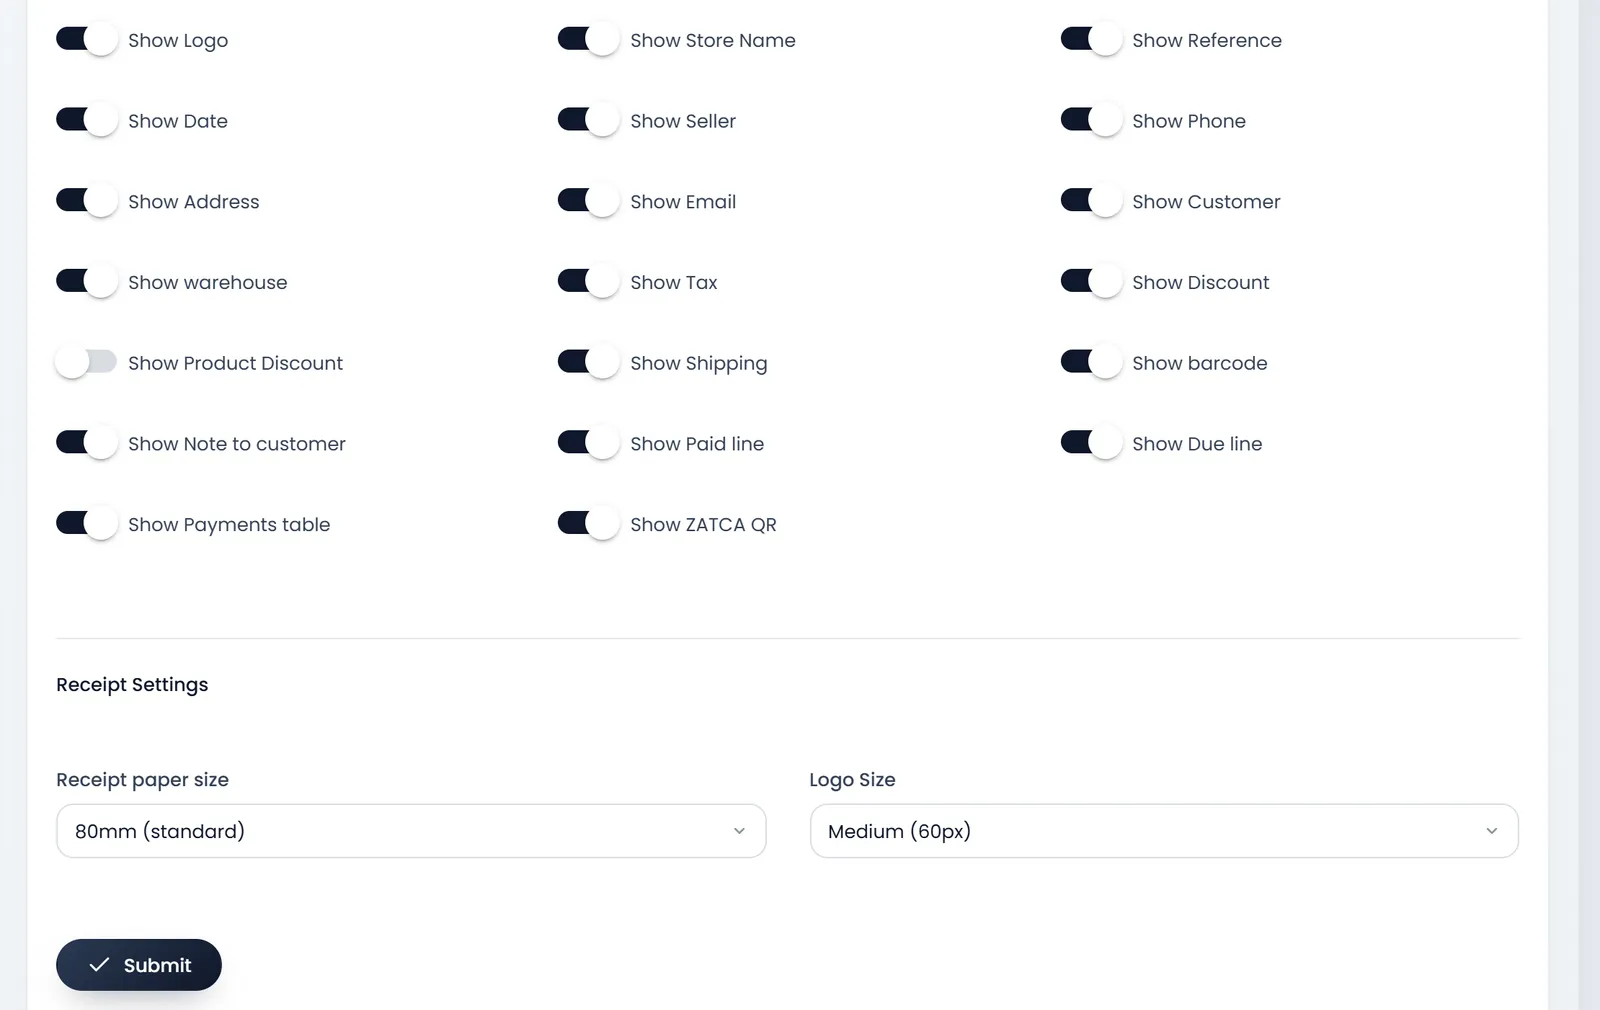Toggle the Show barcode switch
This screenshot has width=1600, height=1010.
(x=1091, y=363)
